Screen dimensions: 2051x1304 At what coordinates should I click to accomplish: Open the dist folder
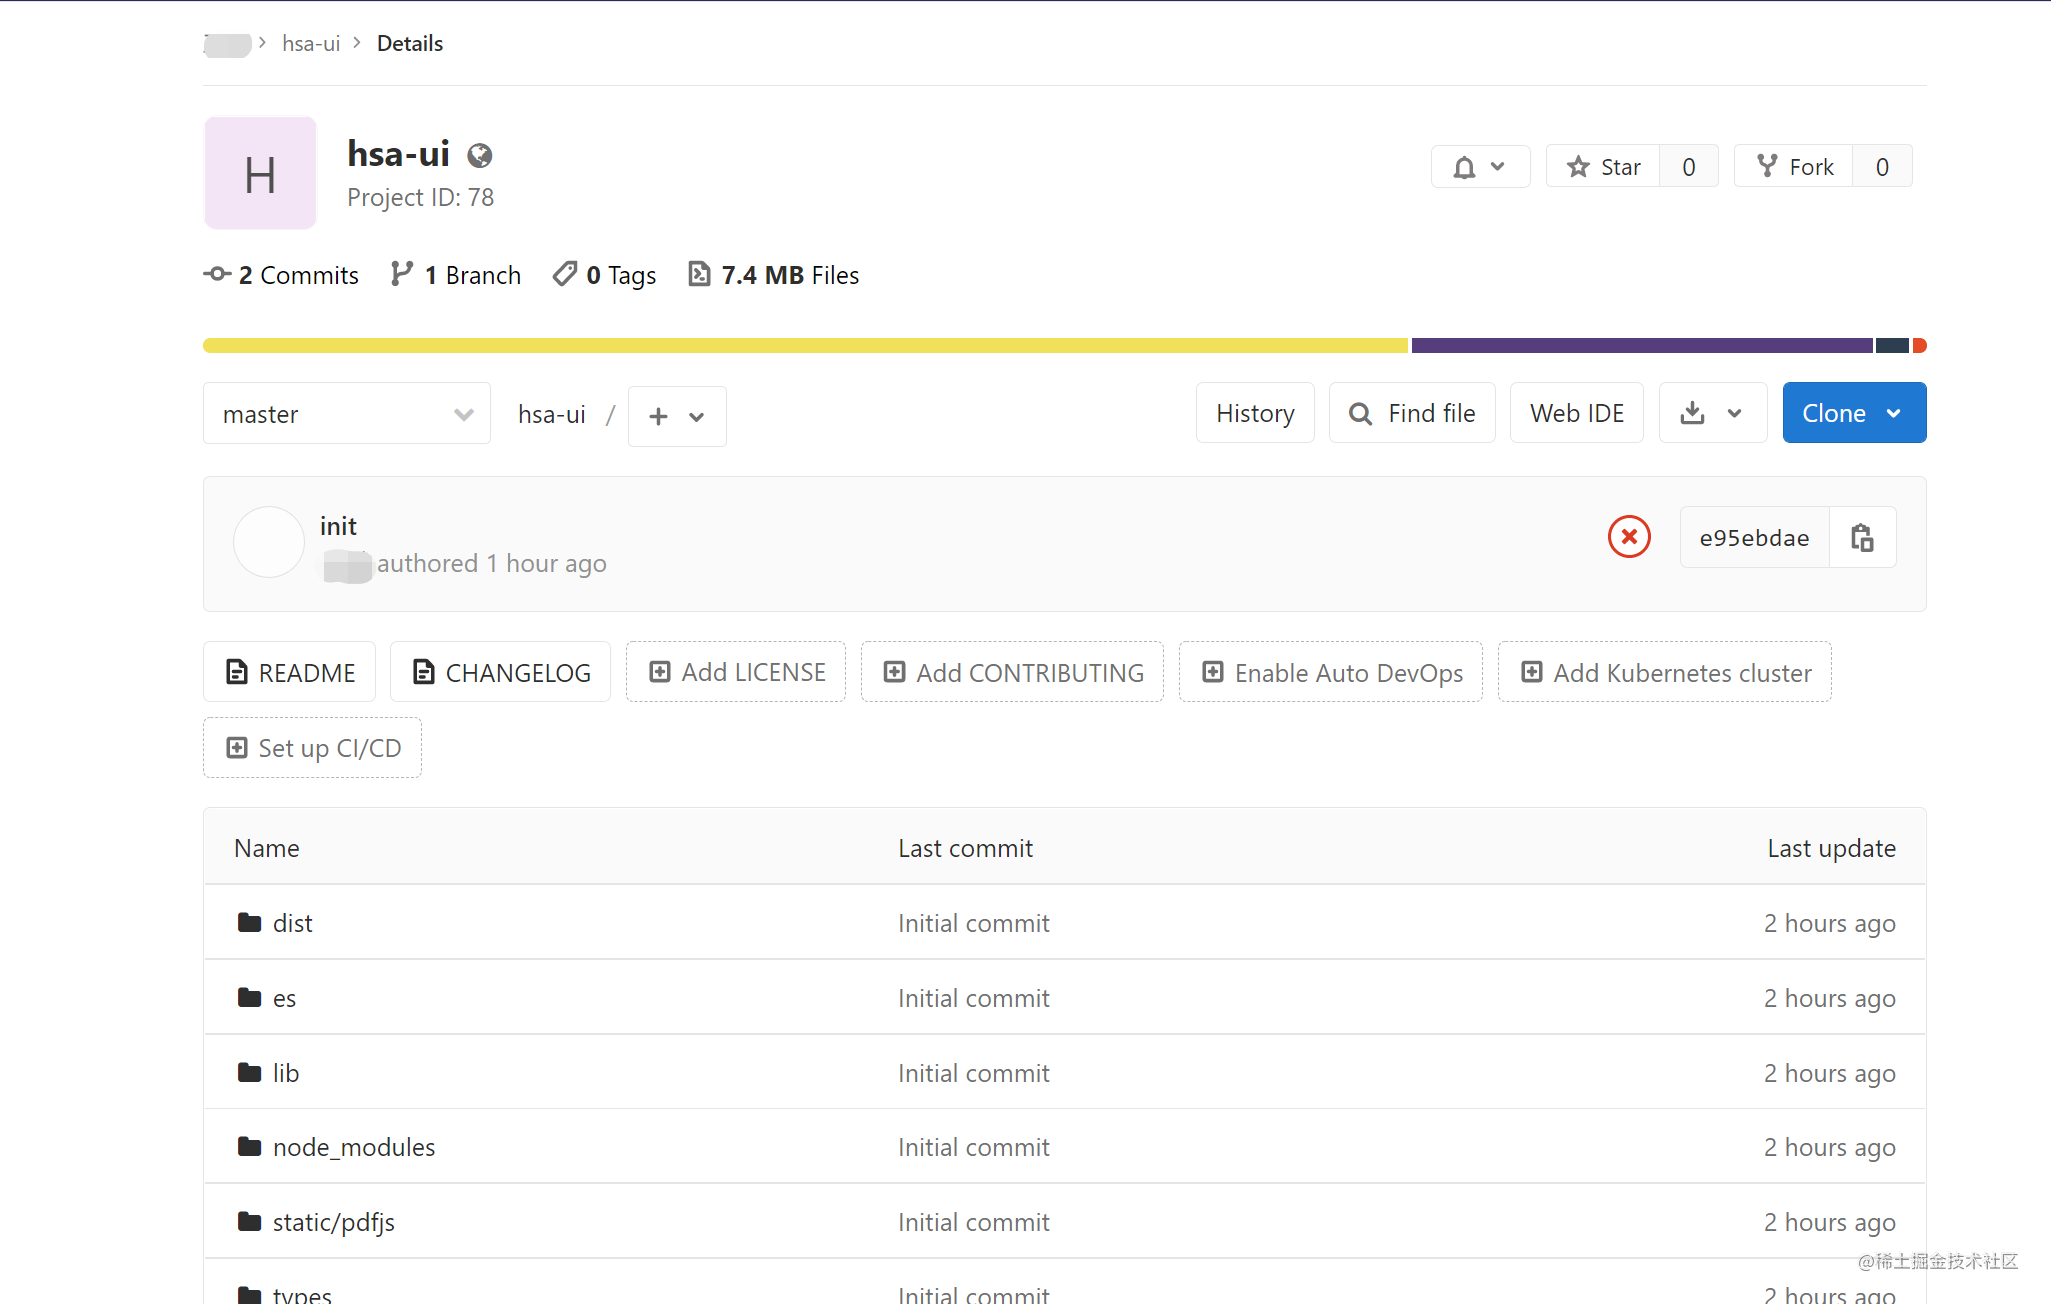[292, 923]
